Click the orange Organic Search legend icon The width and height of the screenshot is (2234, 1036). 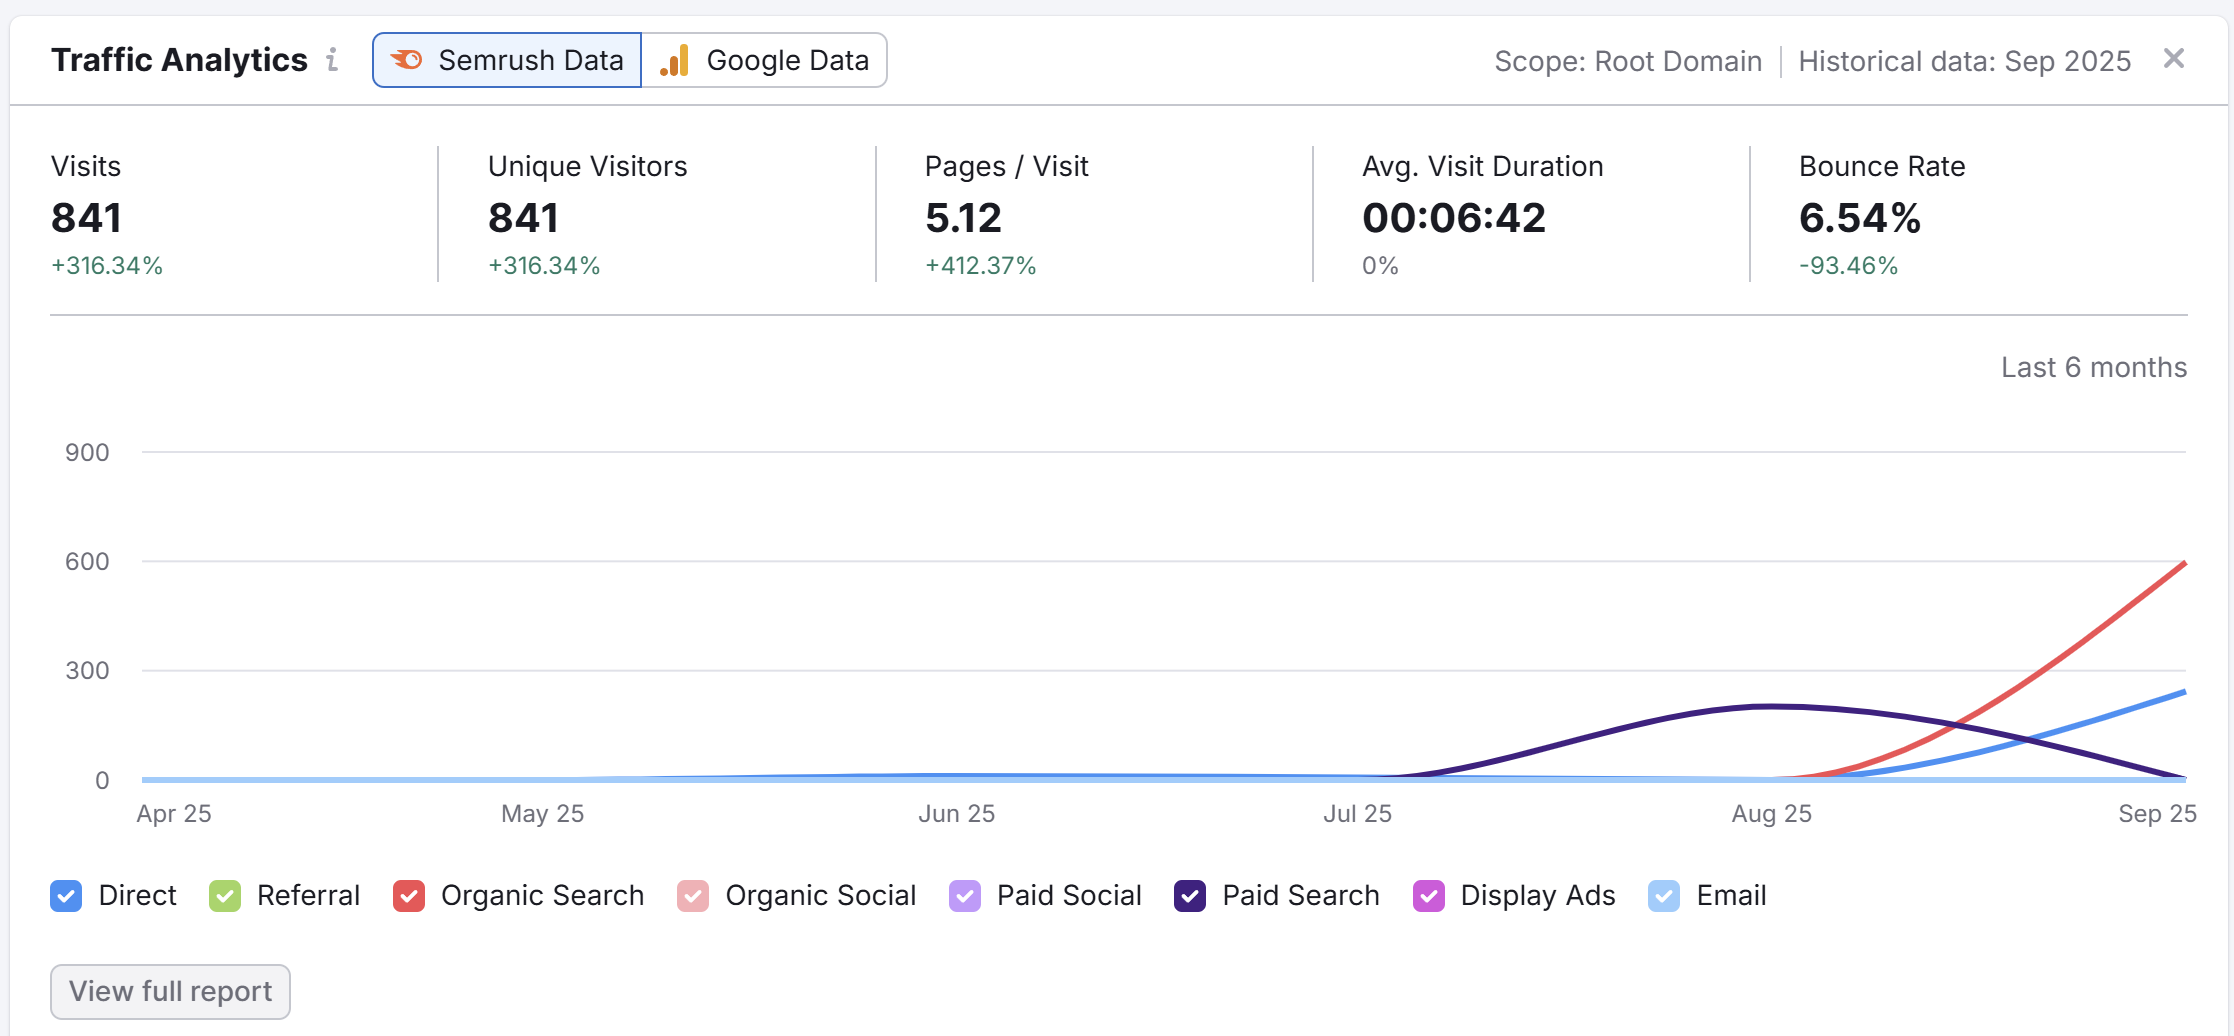point(408,896)
